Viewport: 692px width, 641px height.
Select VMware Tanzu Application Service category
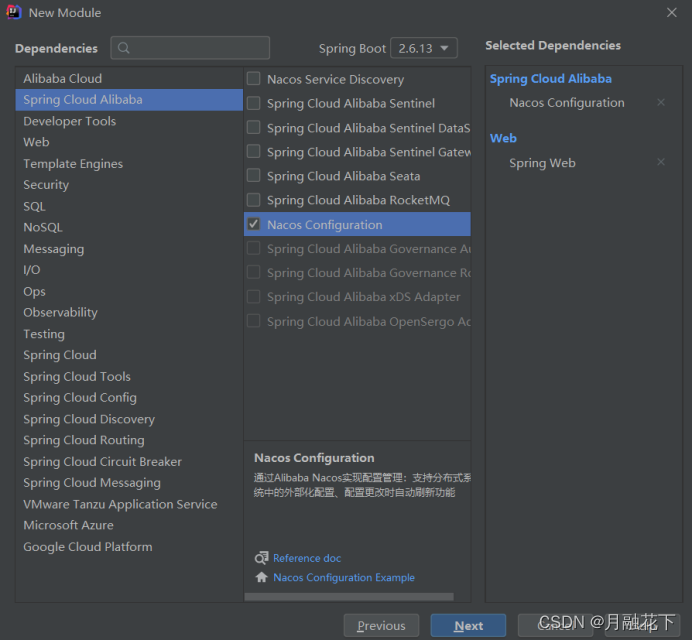pos(129,504)
